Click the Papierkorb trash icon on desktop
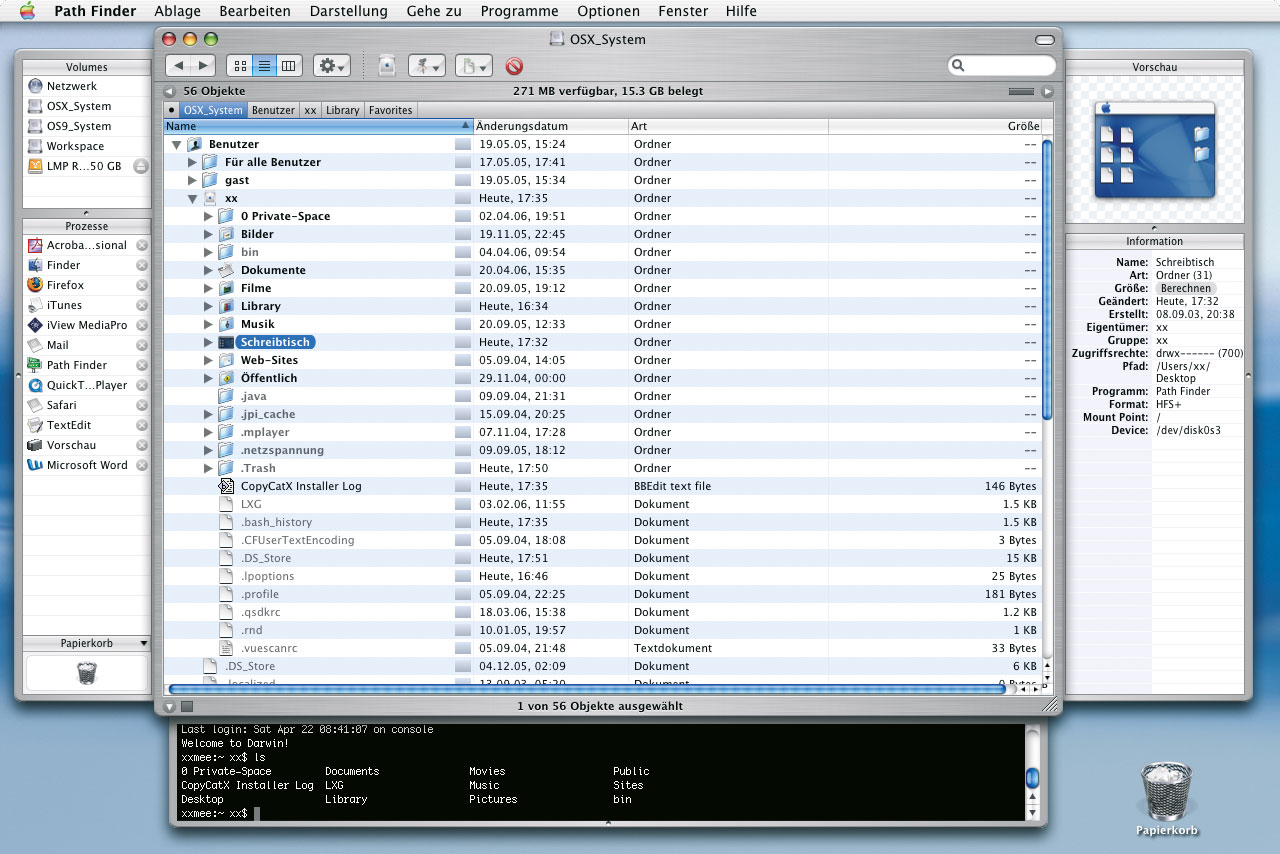 tap(1166, 790)
